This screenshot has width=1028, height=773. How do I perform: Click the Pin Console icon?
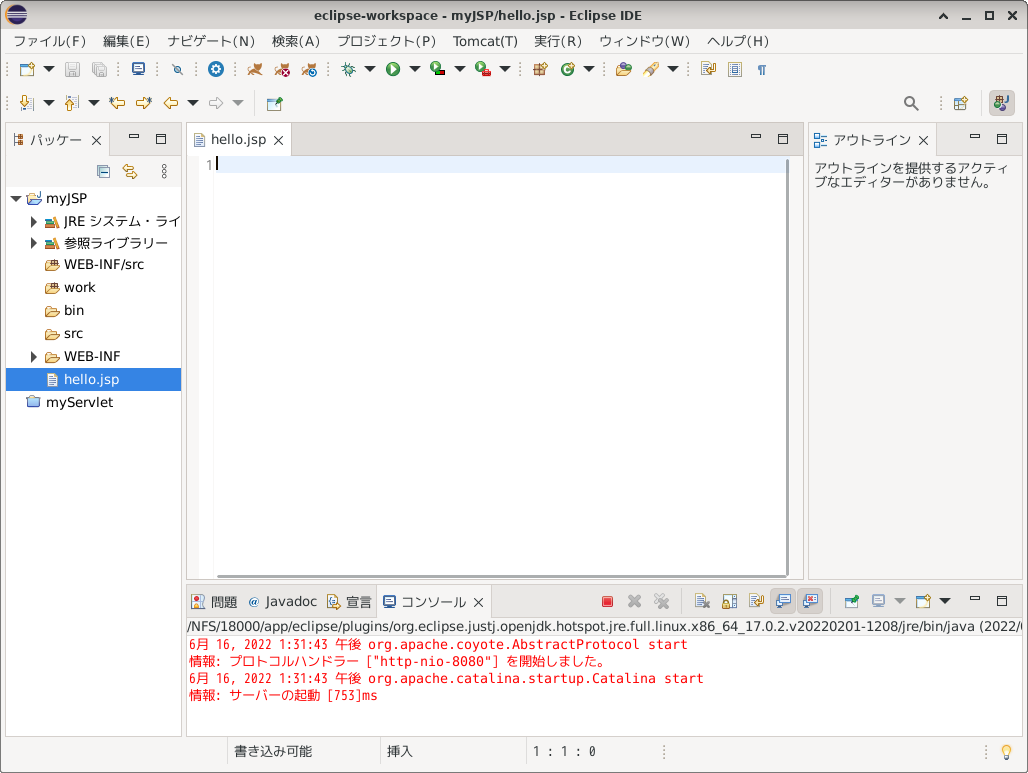[x=851, y=601]
